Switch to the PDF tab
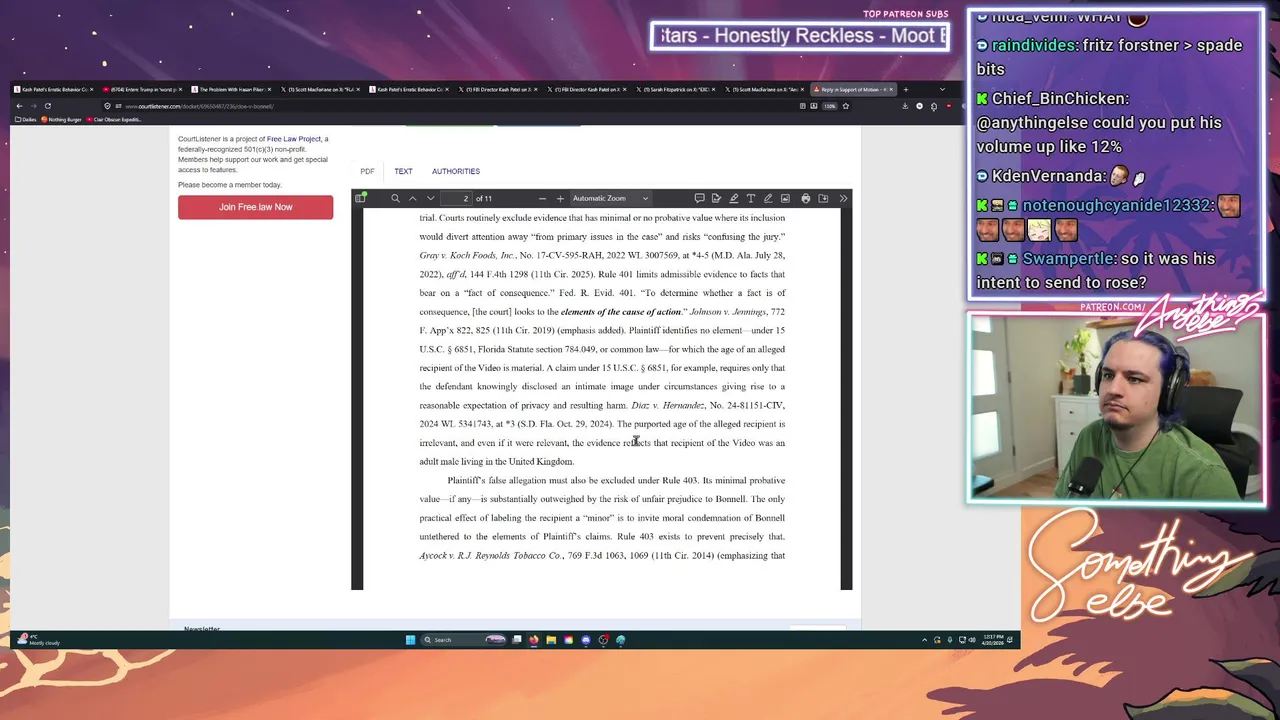 coord(367,171)
